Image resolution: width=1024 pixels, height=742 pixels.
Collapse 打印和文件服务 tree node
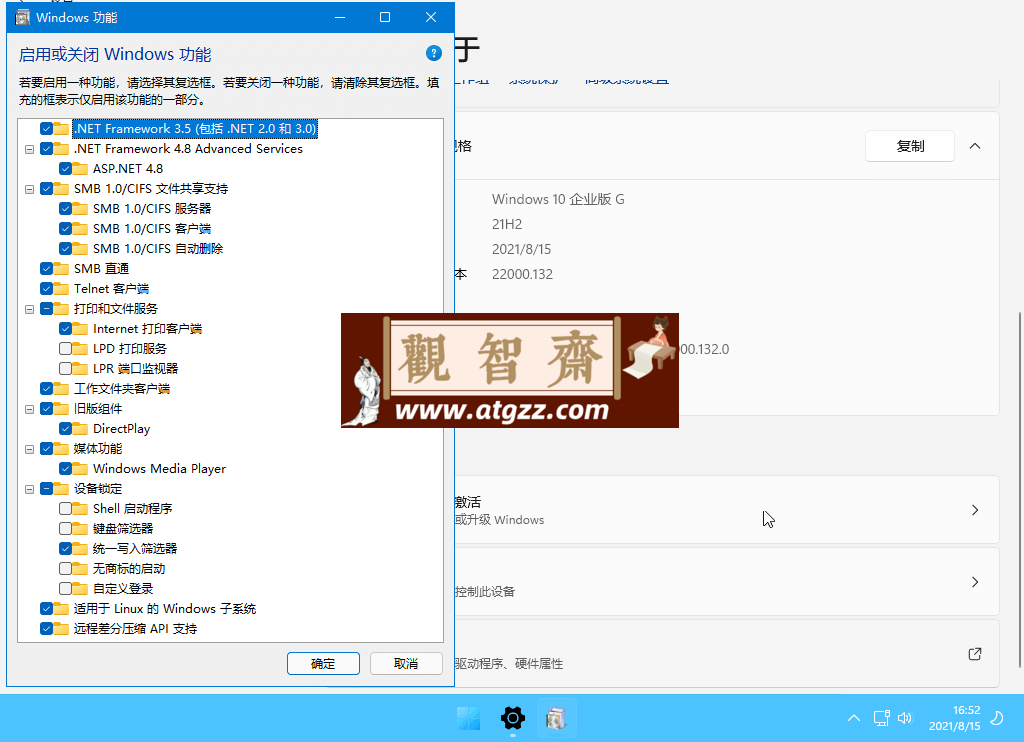tap(29, 310)
